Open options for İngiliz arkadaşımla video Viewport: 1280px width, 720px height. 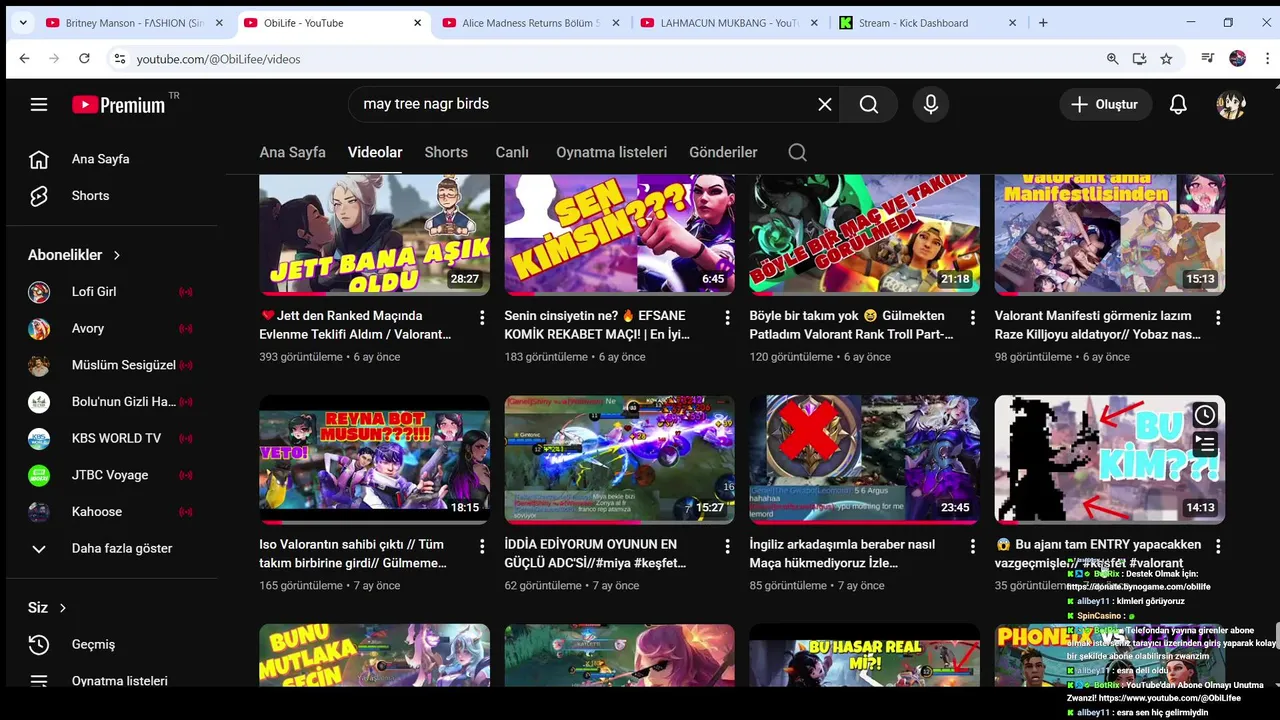(x=972, y=546)
